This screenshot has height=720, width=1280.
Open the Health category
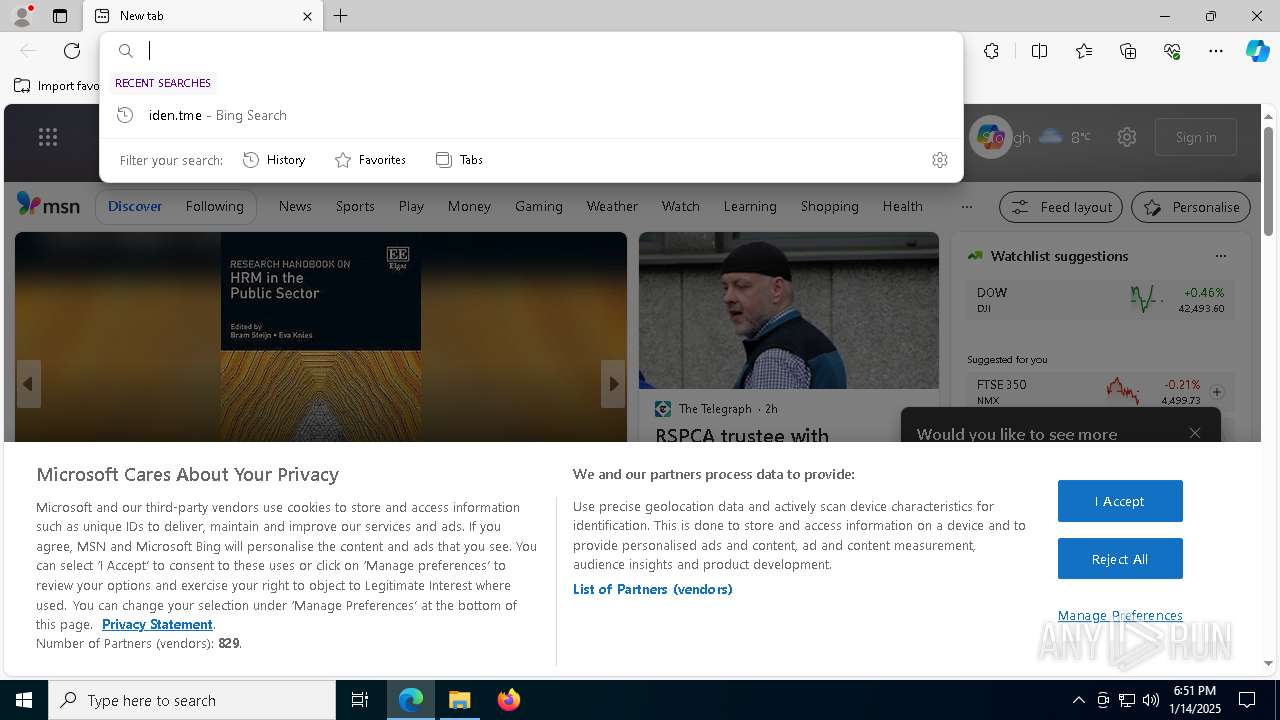[x=902, y=206]
